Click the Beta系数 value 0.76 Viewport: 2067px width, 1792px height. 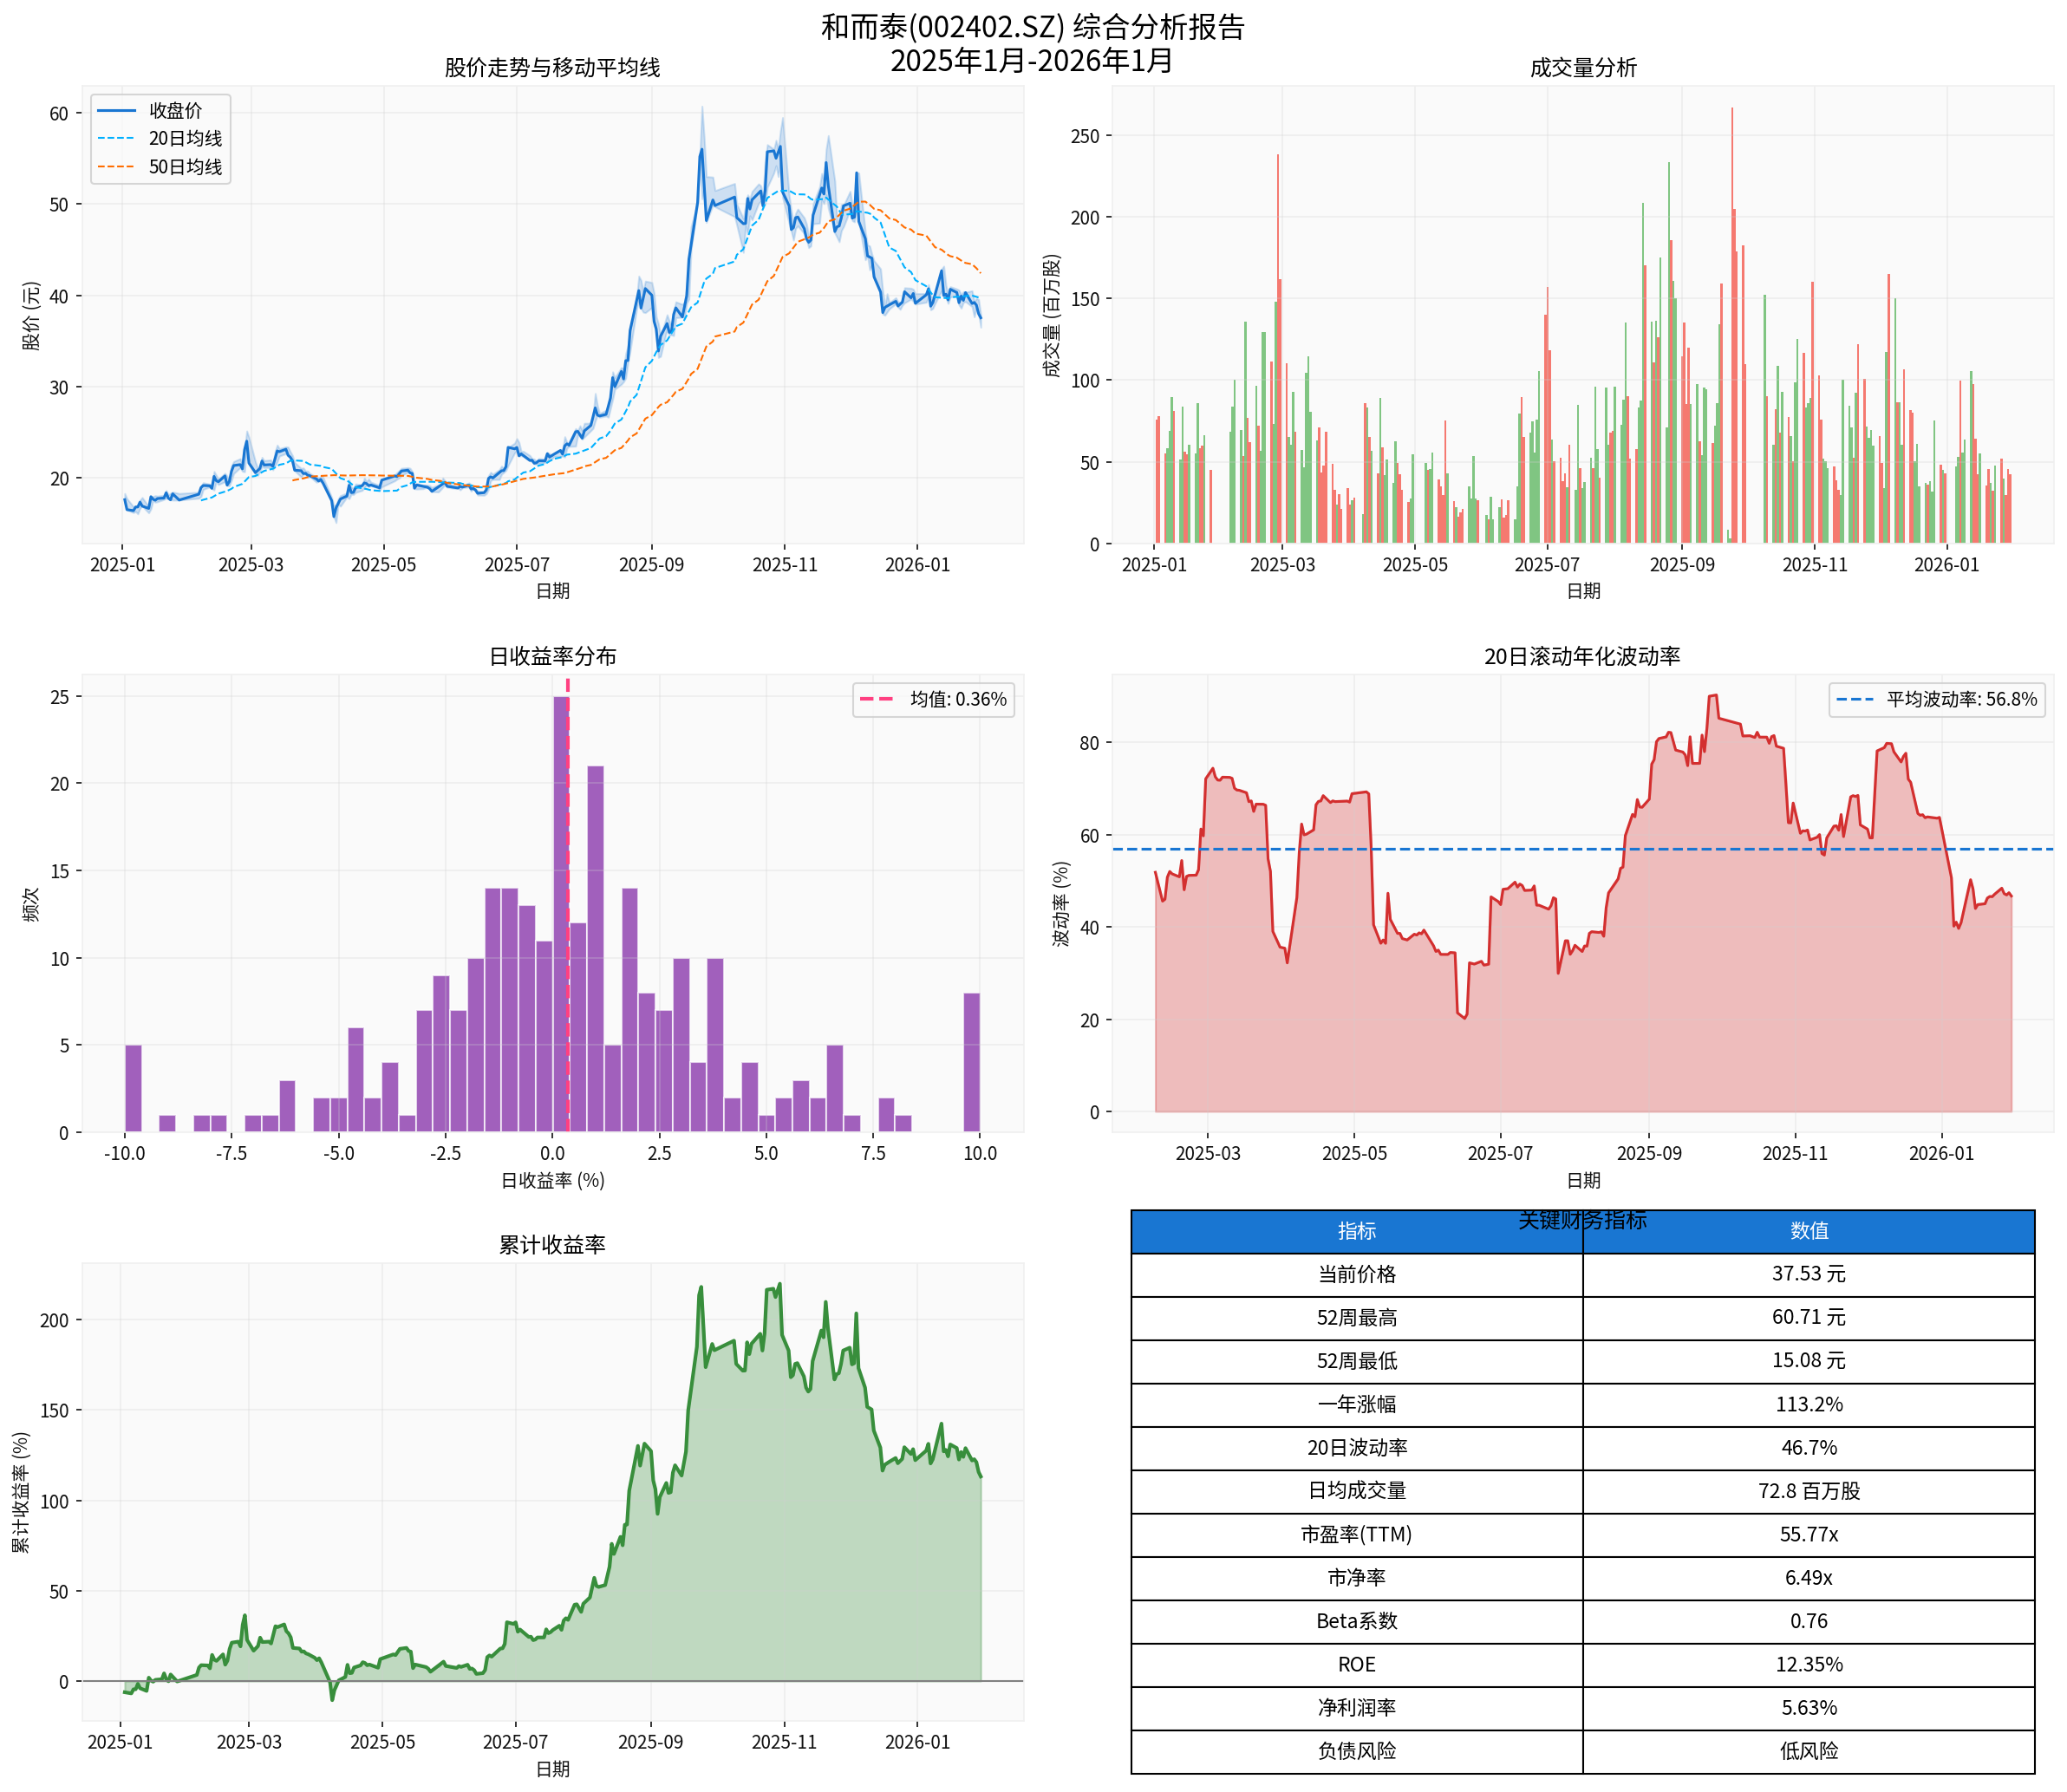point(1808,1621)
